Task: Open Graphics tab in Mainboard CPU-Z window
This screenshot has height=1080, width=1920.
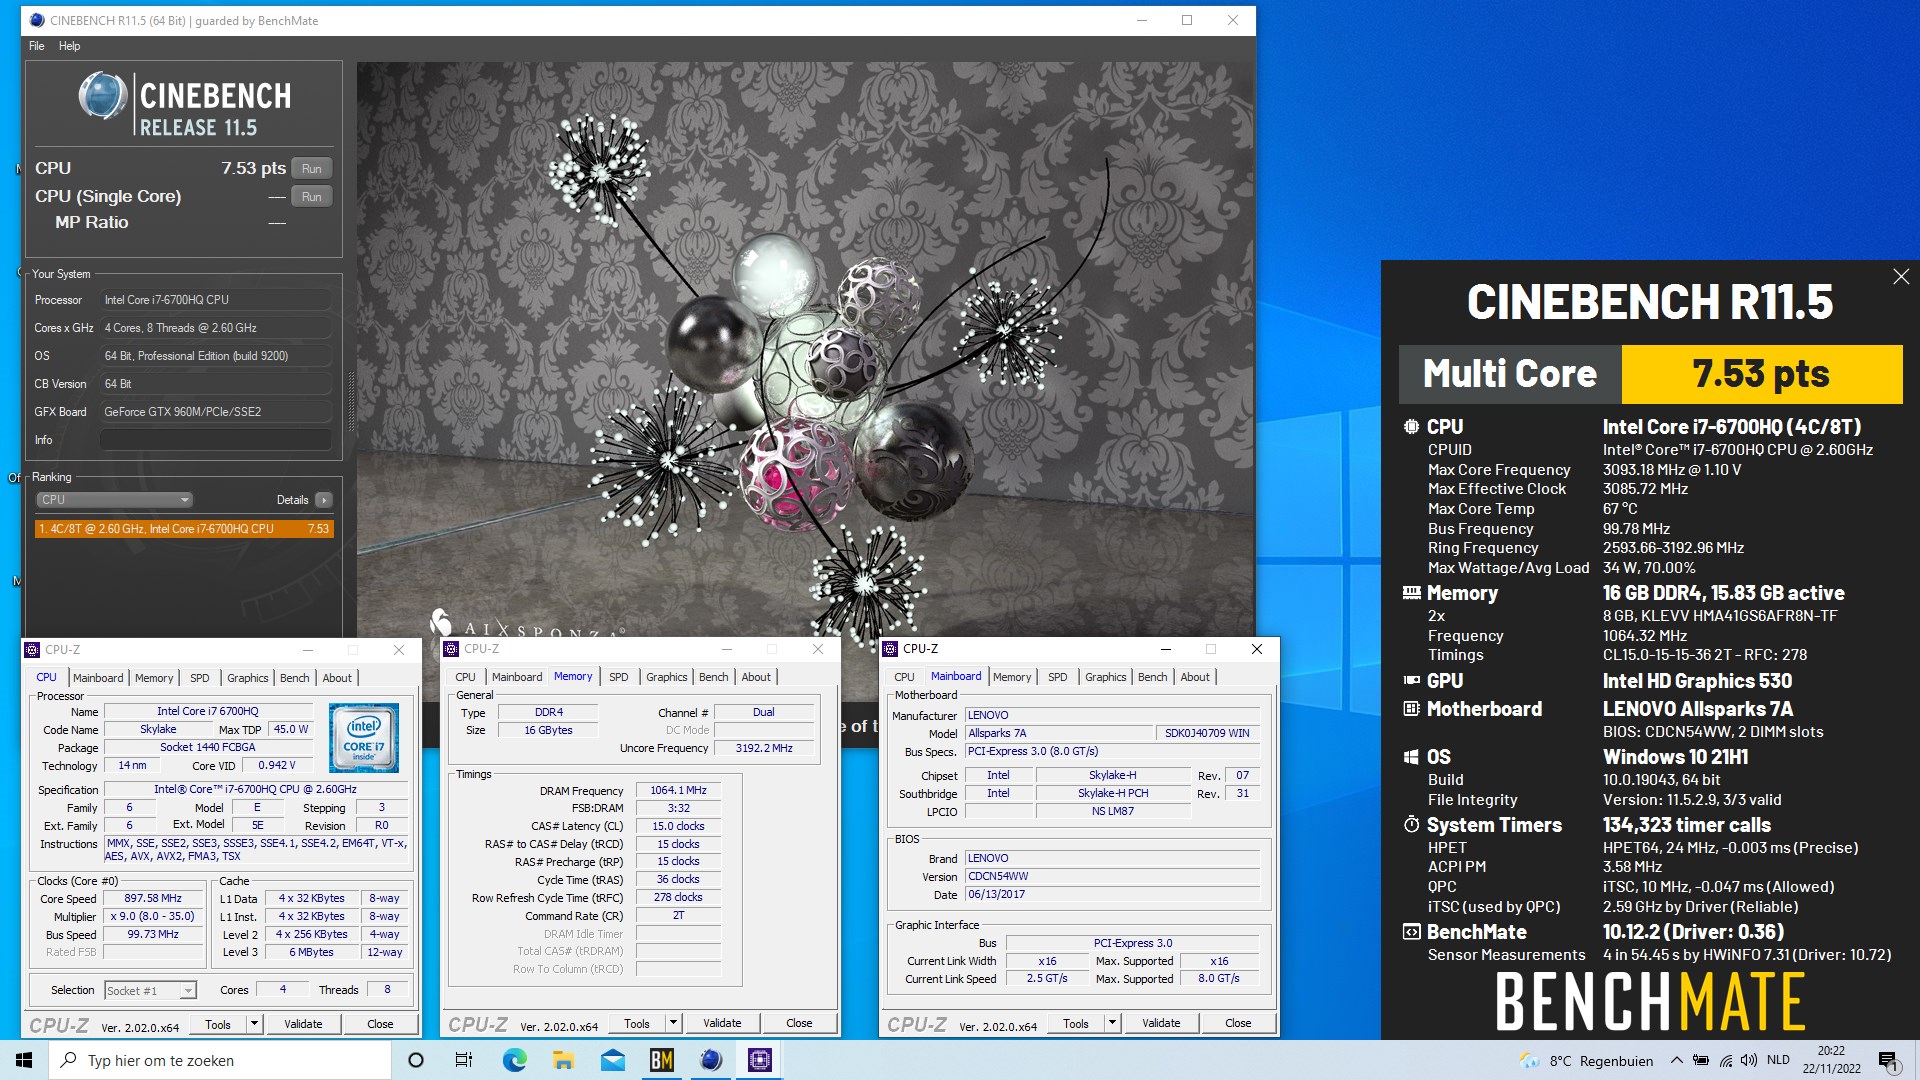Action: coord(1105,677)
